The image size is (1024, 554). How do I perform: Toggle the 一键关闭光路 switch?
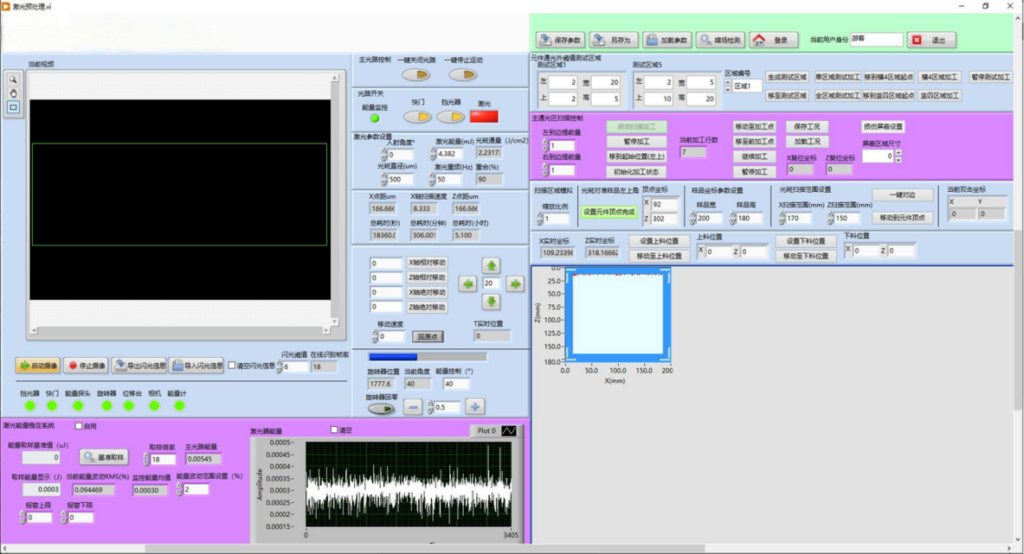pyautogui.click(x=416, y=75)
